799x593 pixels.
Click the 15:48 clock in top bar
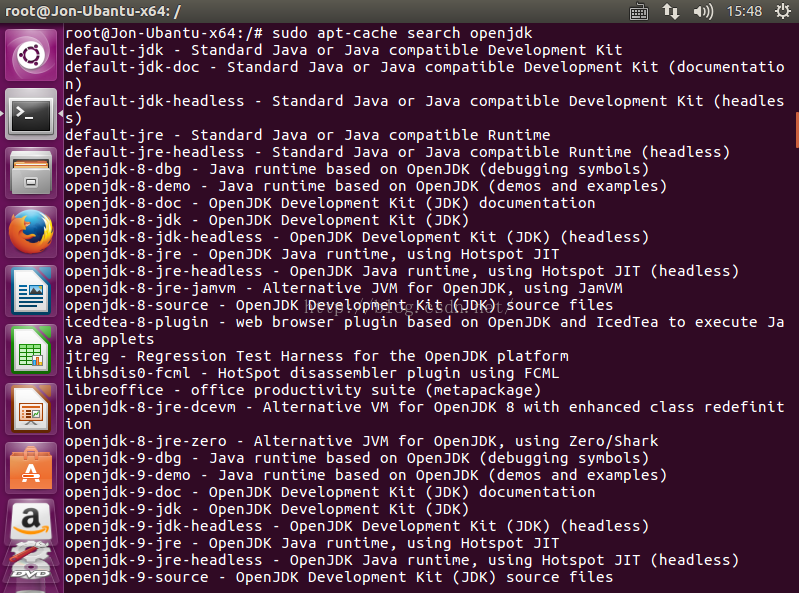point(744,12)
